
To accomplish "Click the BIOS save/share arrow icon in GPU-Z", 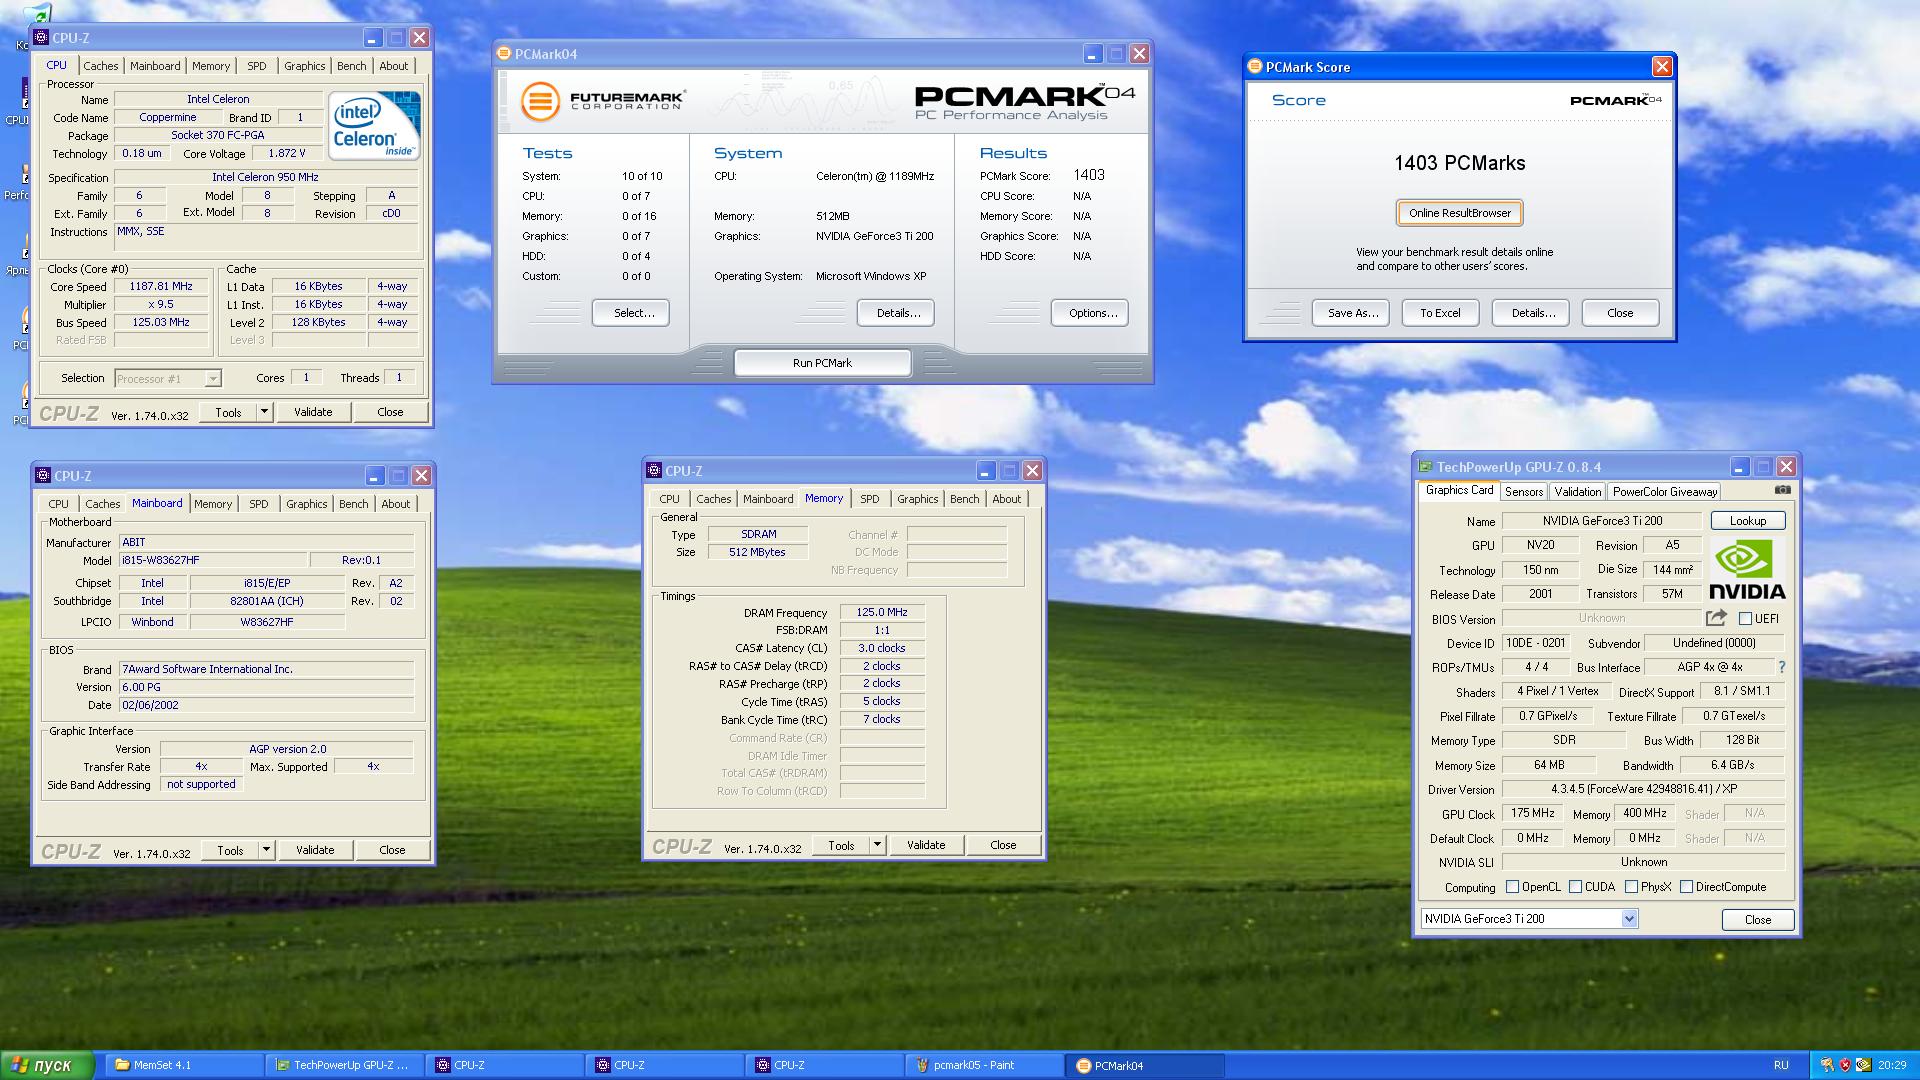I will pos(1716,618).
